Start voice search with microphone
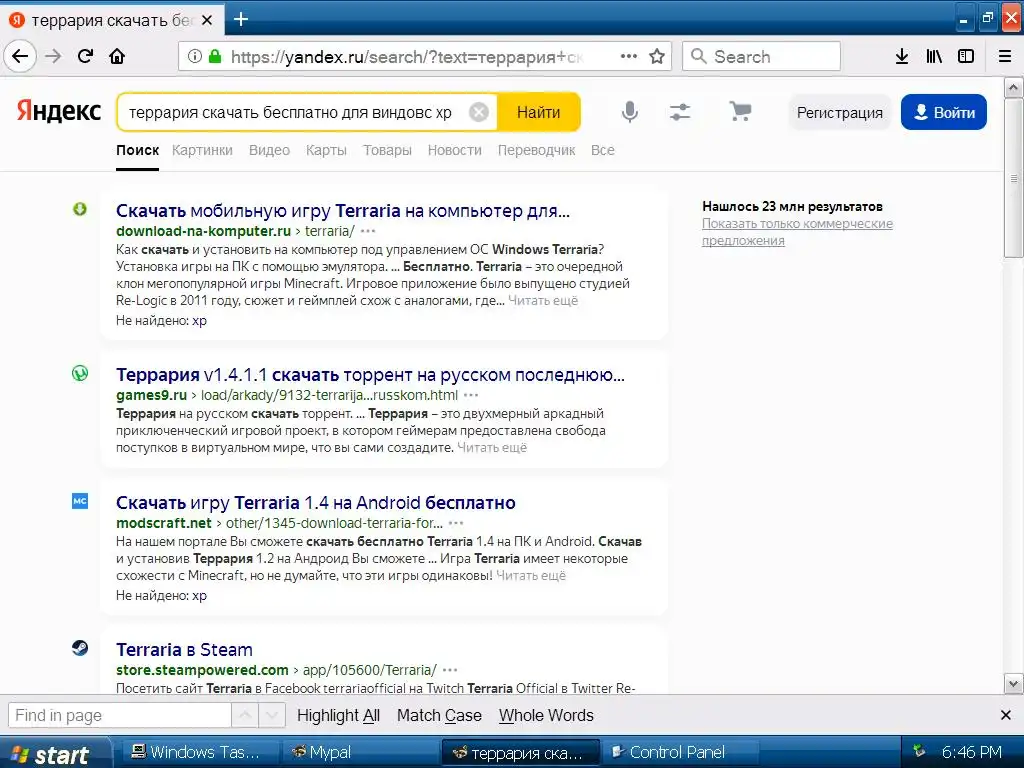The image size is (1024, 768). (x=630, y=112)
